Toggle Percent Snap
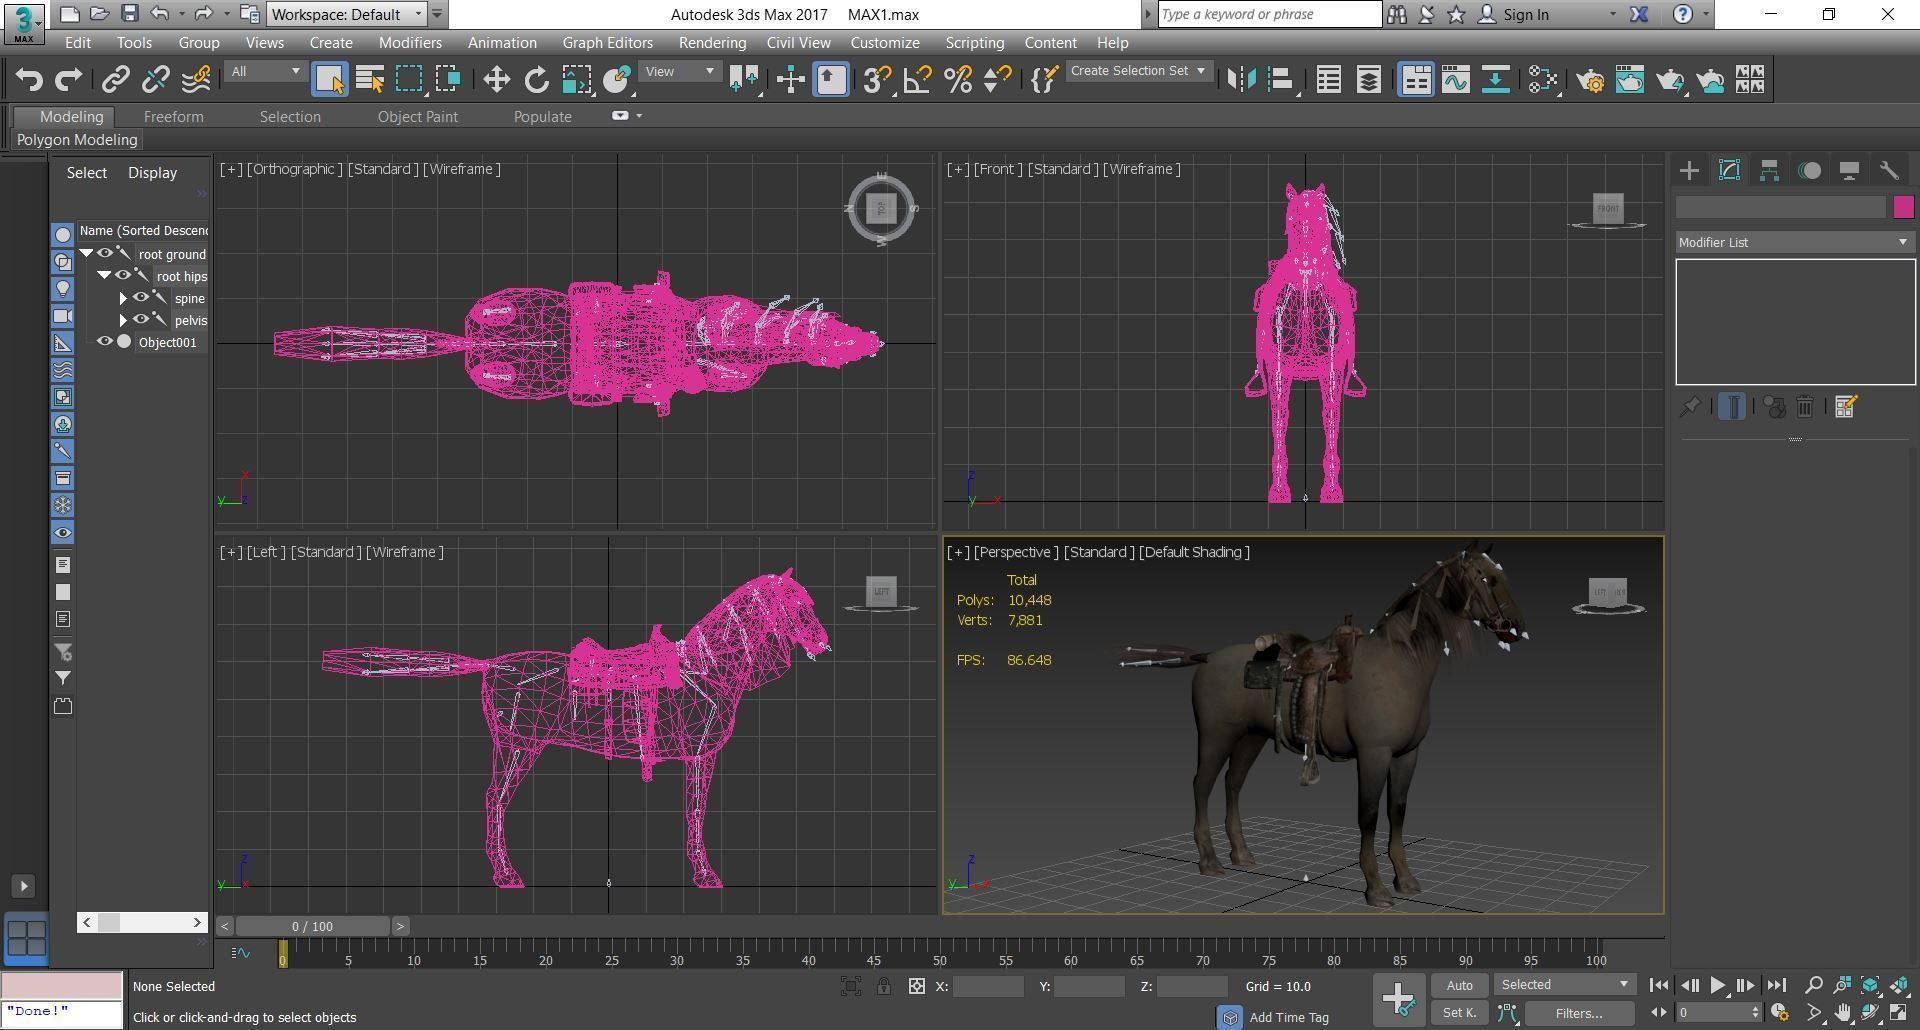The height and width of the screenshot is (1030, 1920). 958,79
